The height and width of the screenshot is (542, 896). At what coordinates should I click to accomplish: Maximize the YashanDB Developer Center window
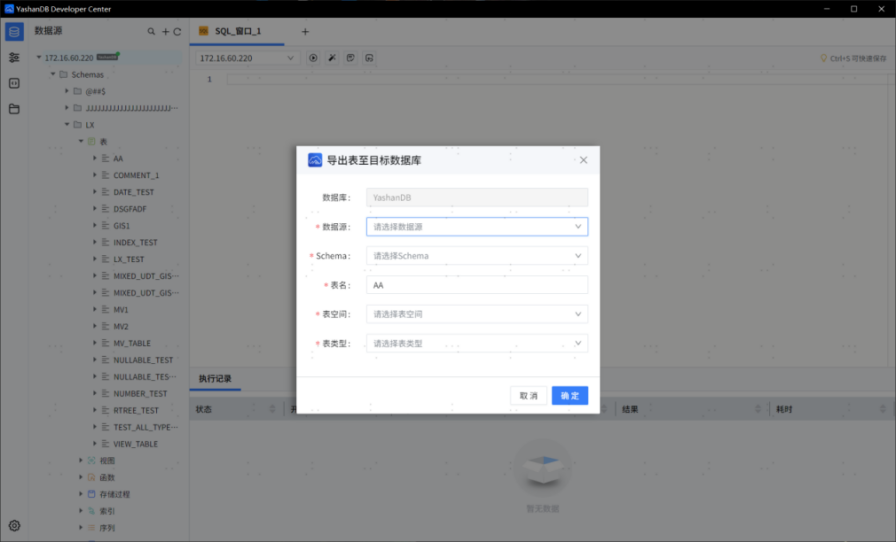854,9
